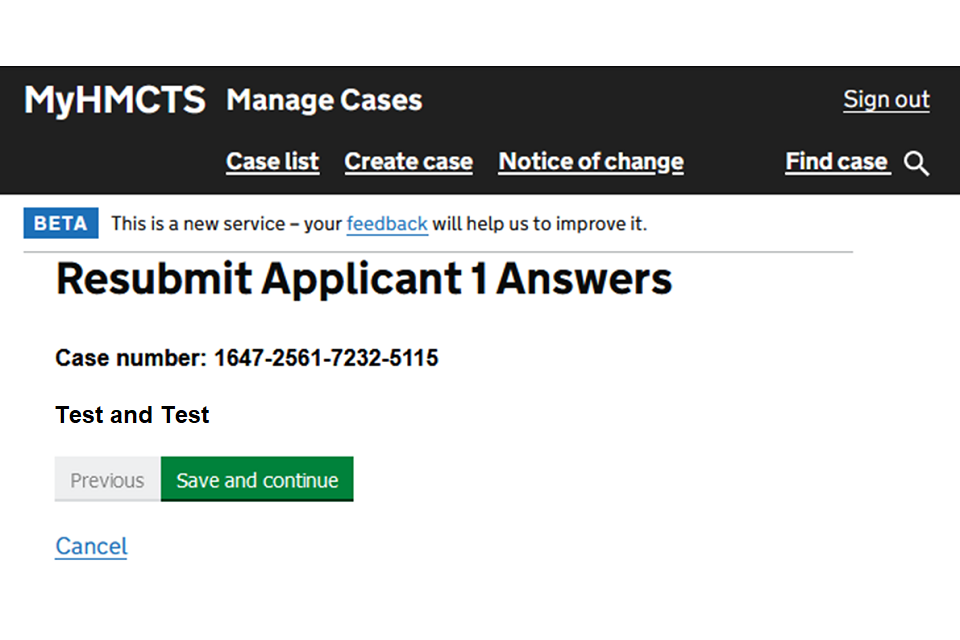Click the 'Test and Test' case name
The height and width of the screenshot is (640, 960).
tap(132, 415)
